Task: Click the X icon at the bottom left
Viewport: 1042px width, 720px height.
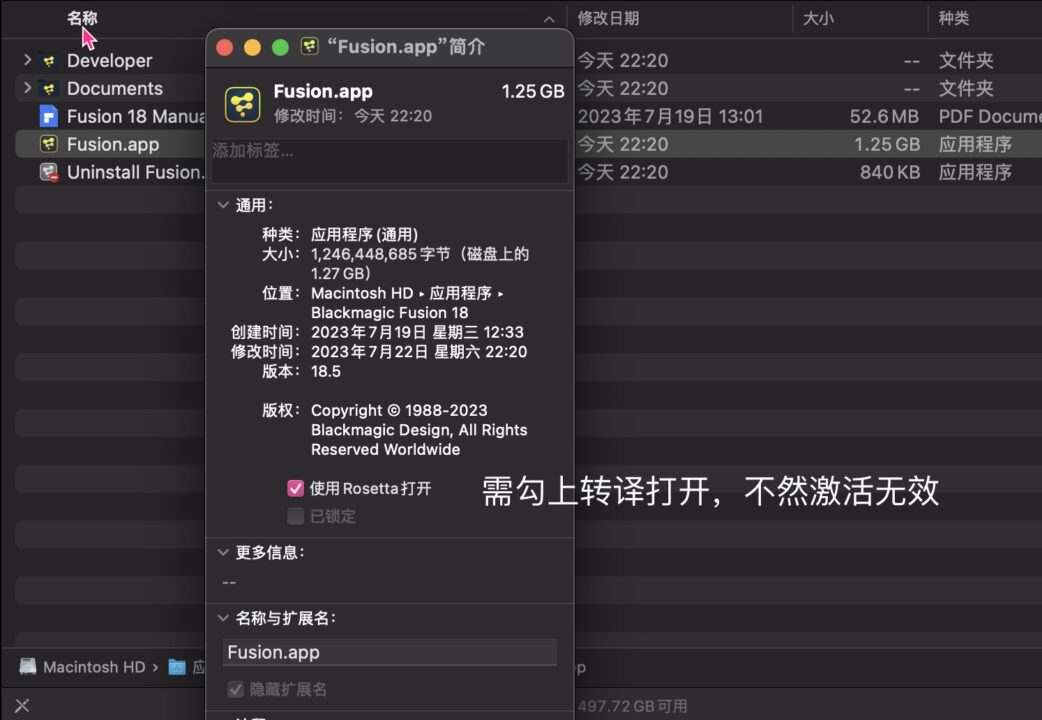Action: tap(21, 705)
